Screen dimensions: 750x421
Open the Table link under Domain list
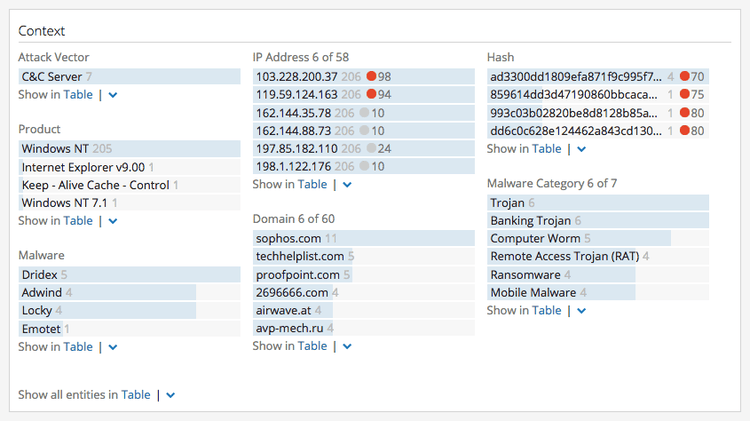click(312, 346)
